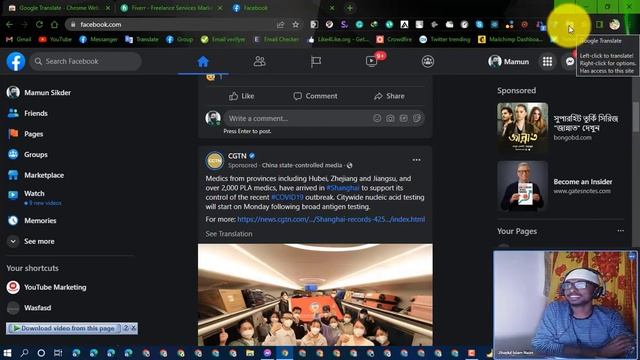640x360 pixels.
Task: Open Messenger icon in Facebook header
Action: click(570, 62)
